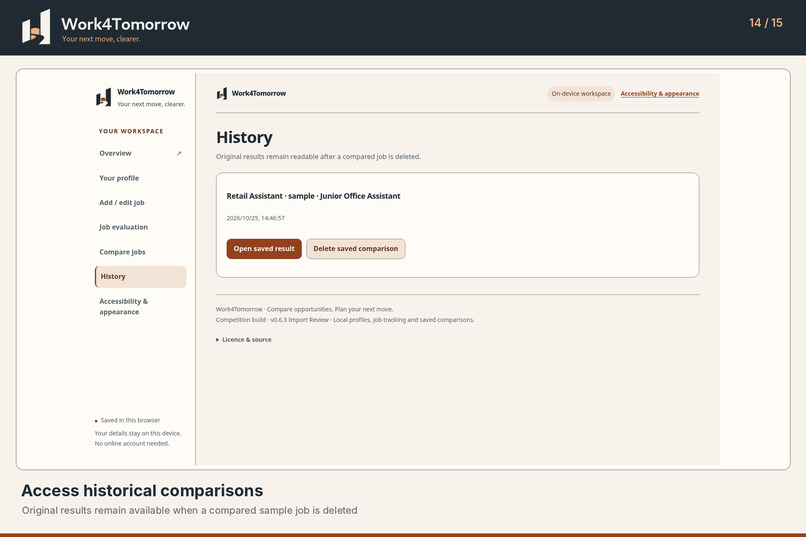Viewport: 806px width, 537px height.
Task: Open the Add / edit job page
Action: 140,202
